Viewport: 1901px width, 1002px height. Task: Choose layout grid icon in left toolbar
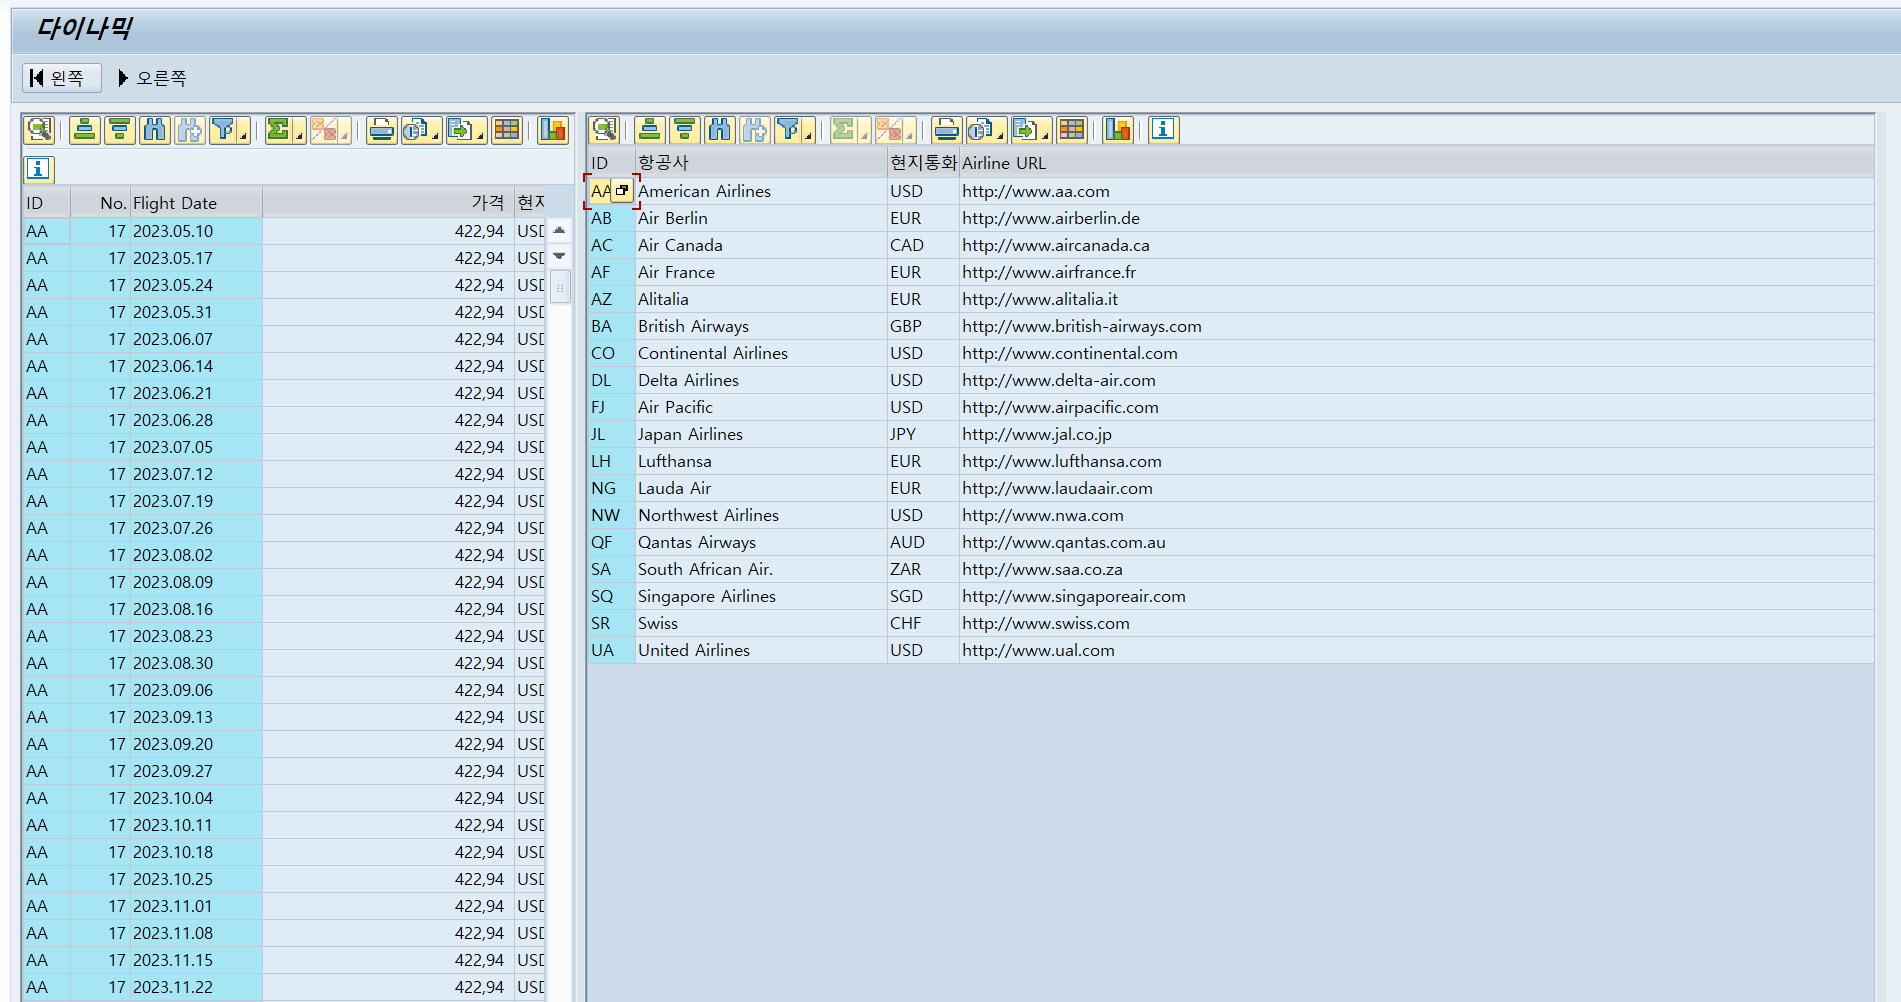(x=507, y=130)
